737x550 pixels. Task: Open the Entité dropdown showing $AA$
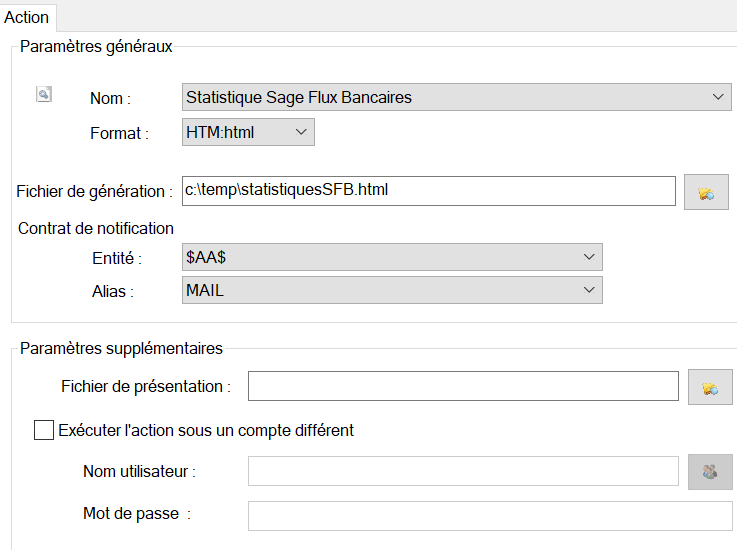coord(392,257)
